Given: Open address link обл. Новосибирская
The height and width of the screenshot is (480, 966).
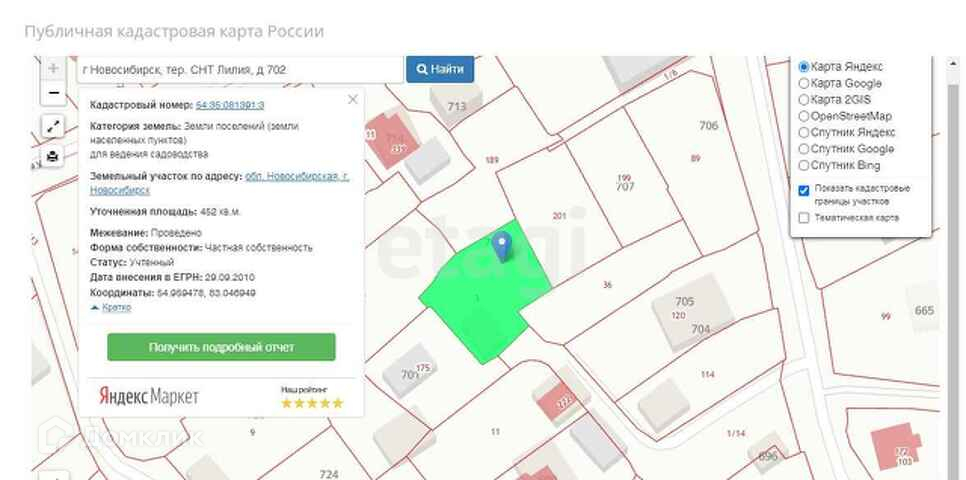Looking at the screenshot, I should pyautogui.click(x=219, y=183).
